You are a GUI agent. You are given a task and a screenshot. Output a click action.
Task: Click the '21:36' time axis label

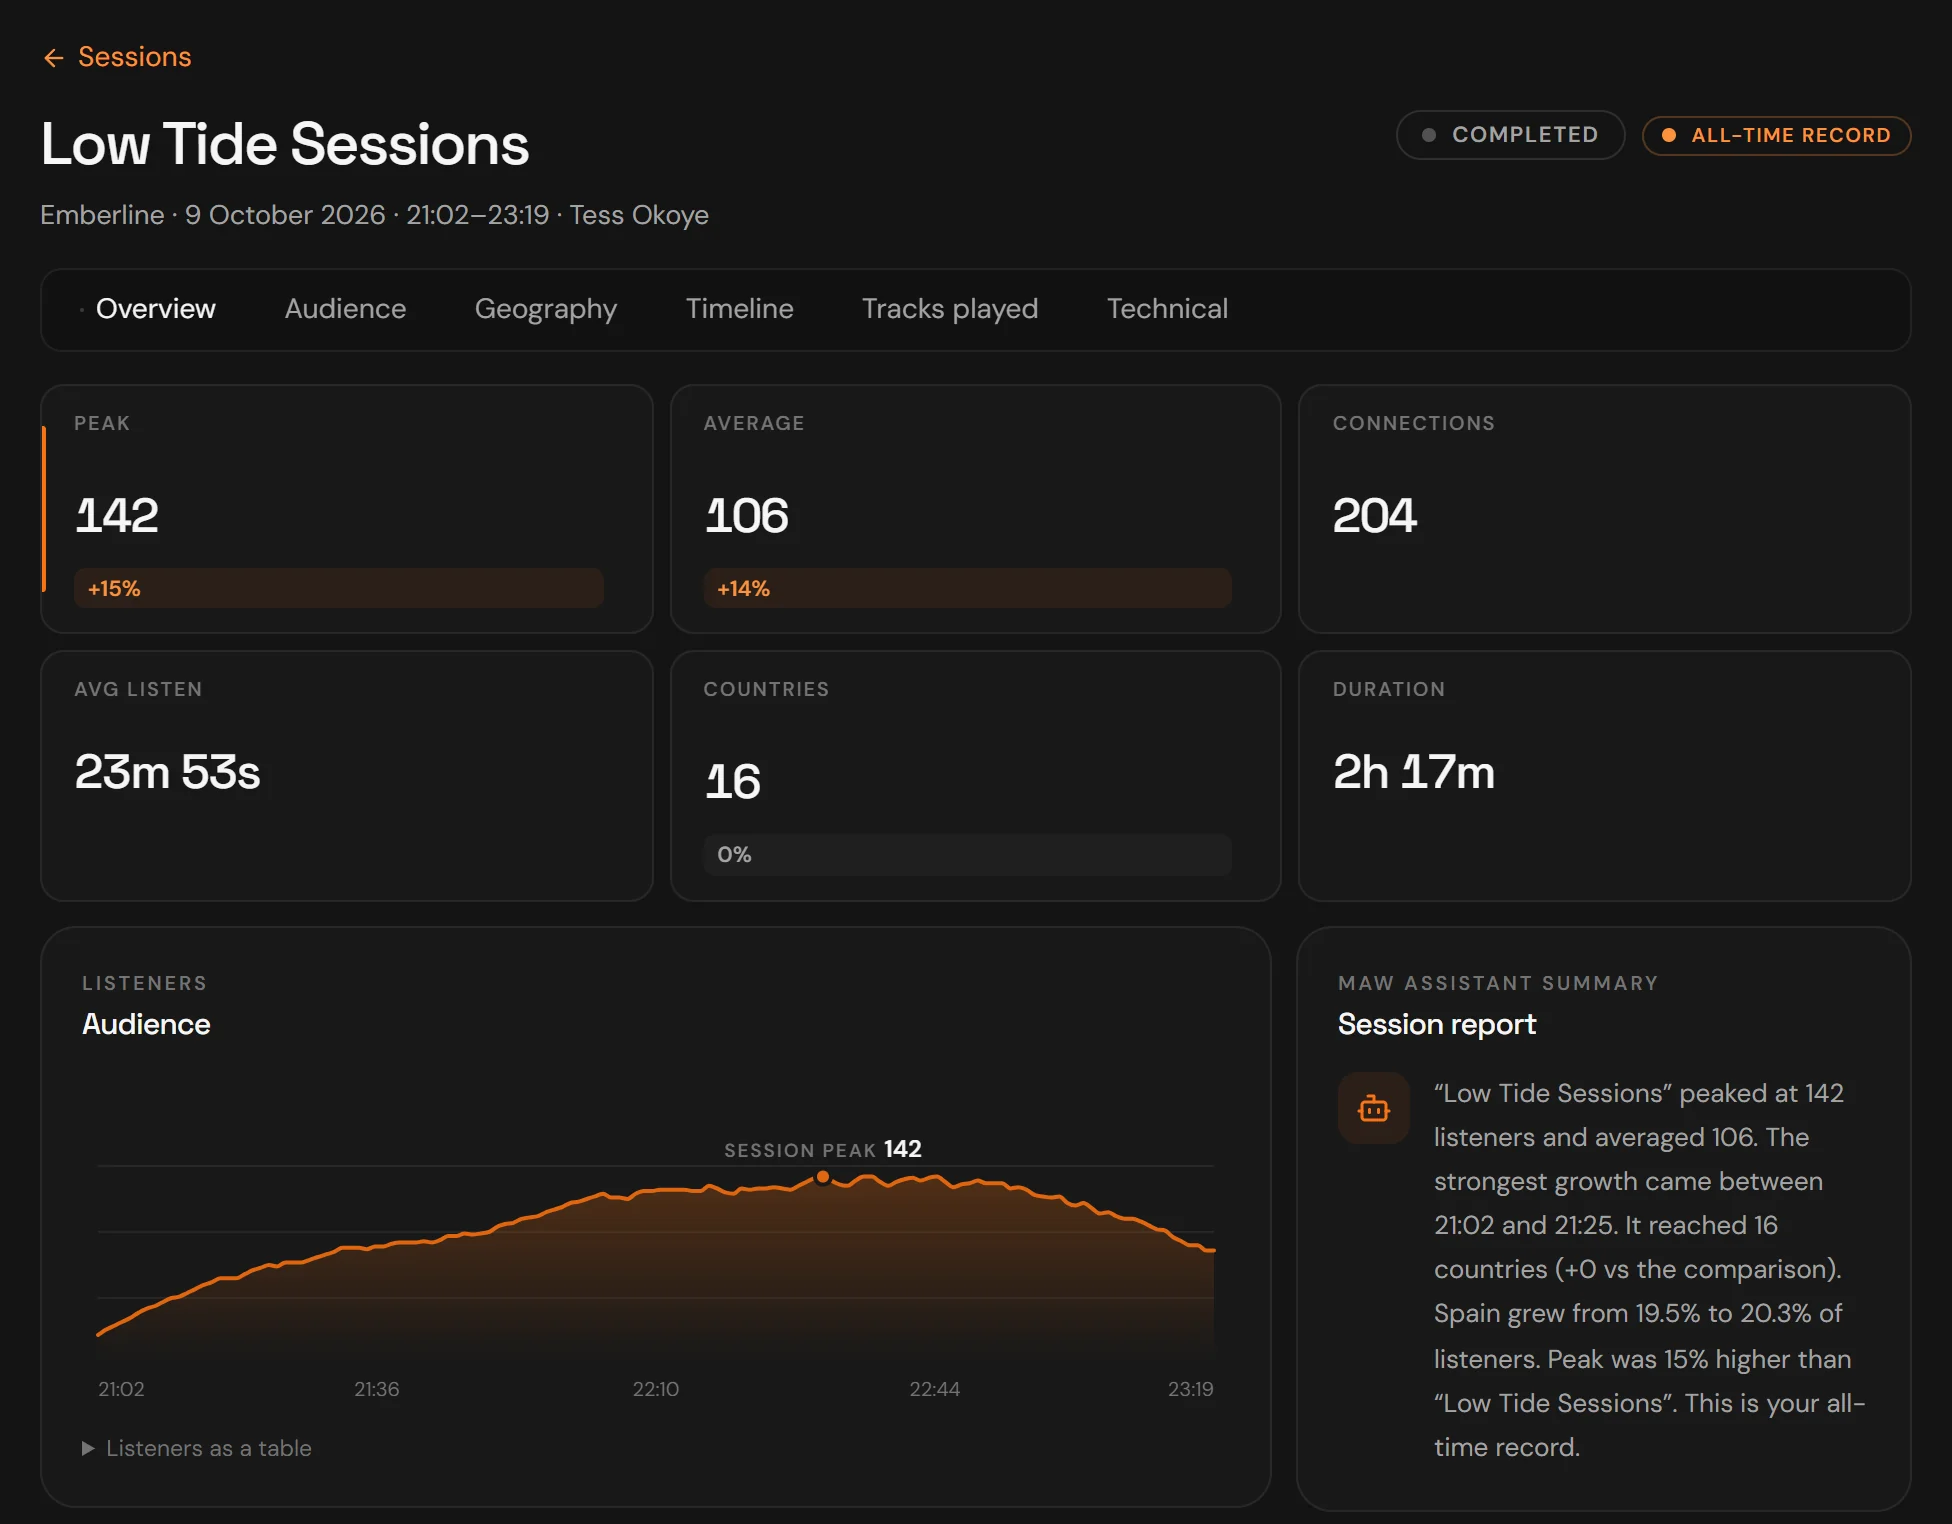point(376,1388)
